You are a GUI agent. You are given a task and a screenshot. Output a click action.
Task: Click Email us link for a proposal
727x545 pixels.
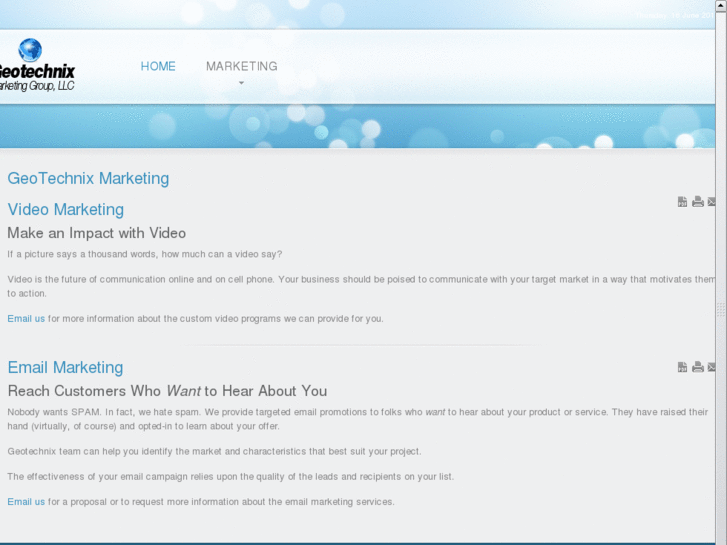click(26, 502)
